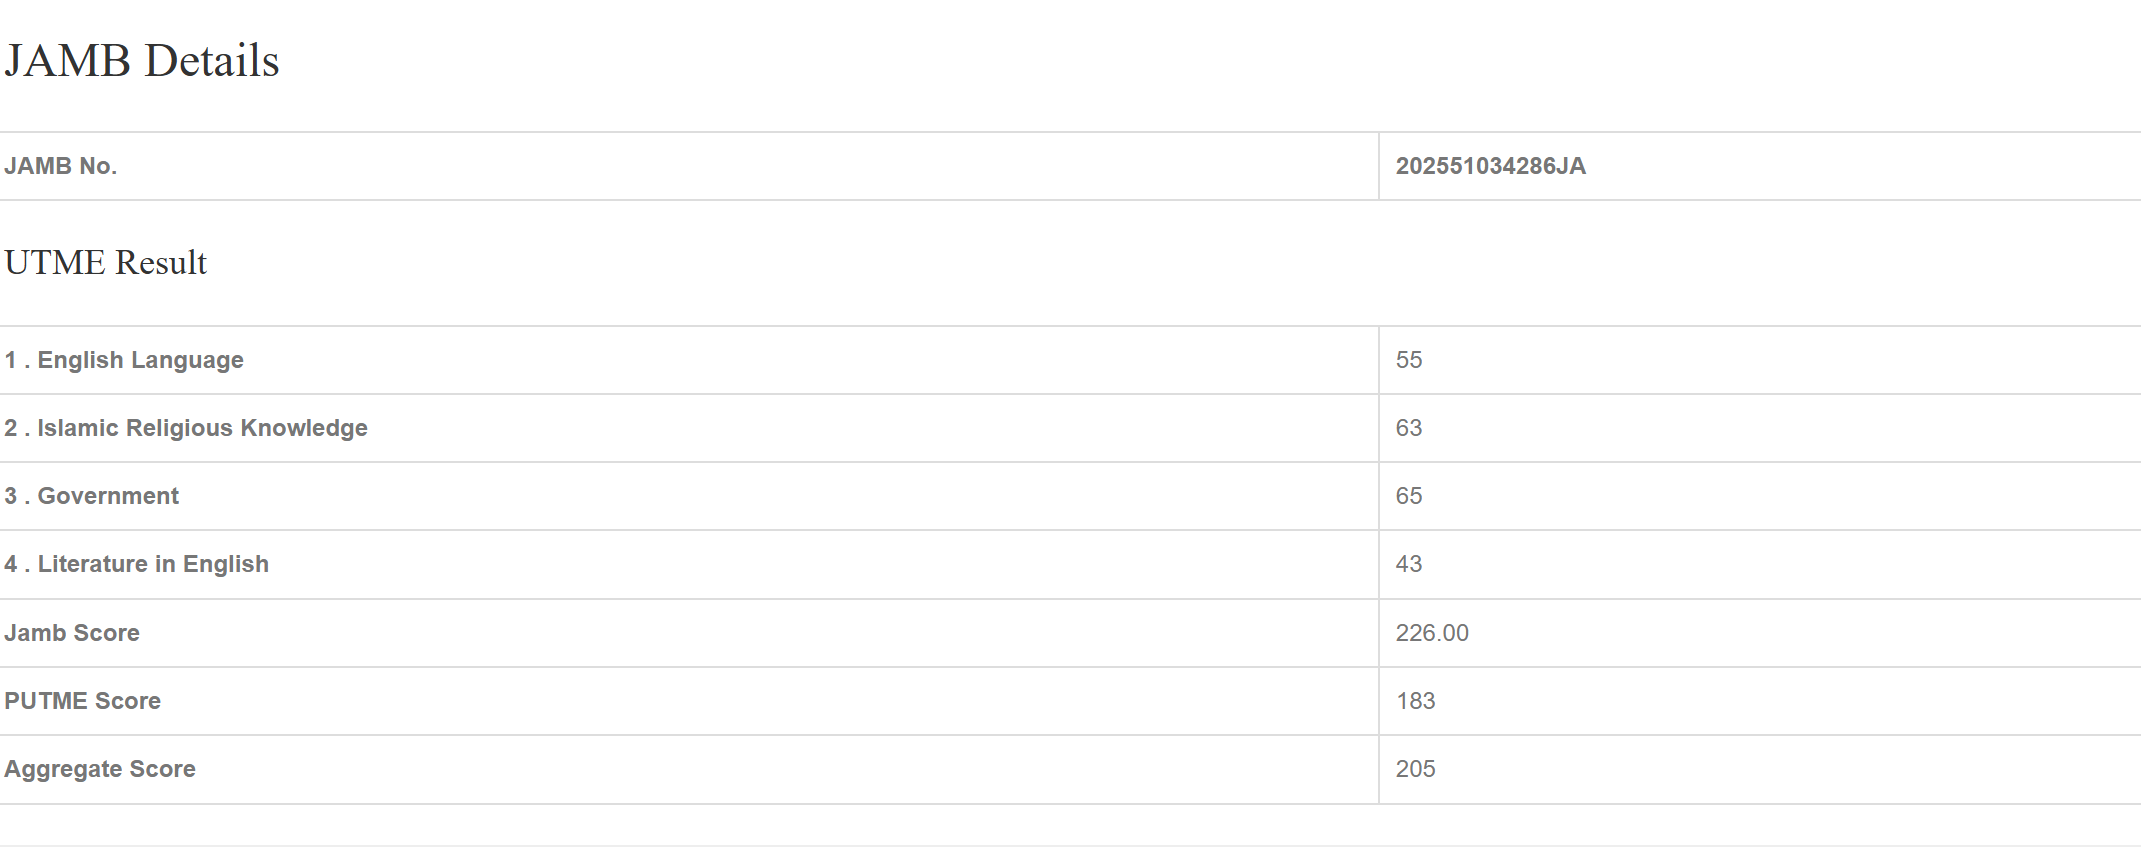
Task: Click the Jamb Score row label
Action: (x=72, y=633)
